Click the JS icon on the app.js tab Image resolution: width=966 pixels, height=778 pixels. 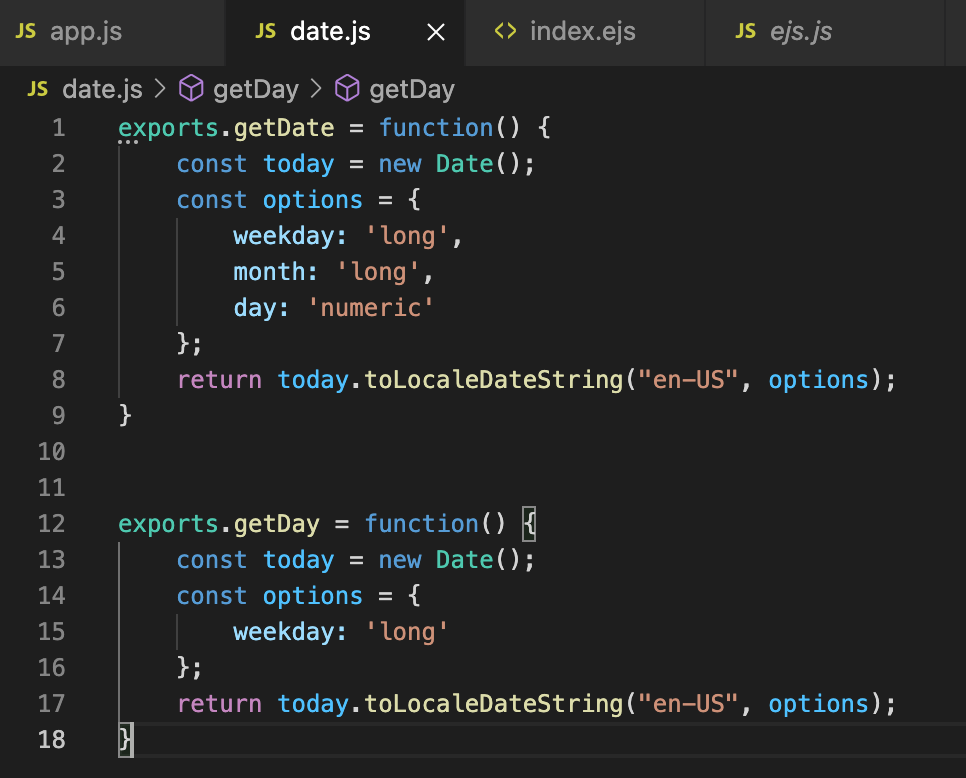pyautogui.click(x=25, y=31)
